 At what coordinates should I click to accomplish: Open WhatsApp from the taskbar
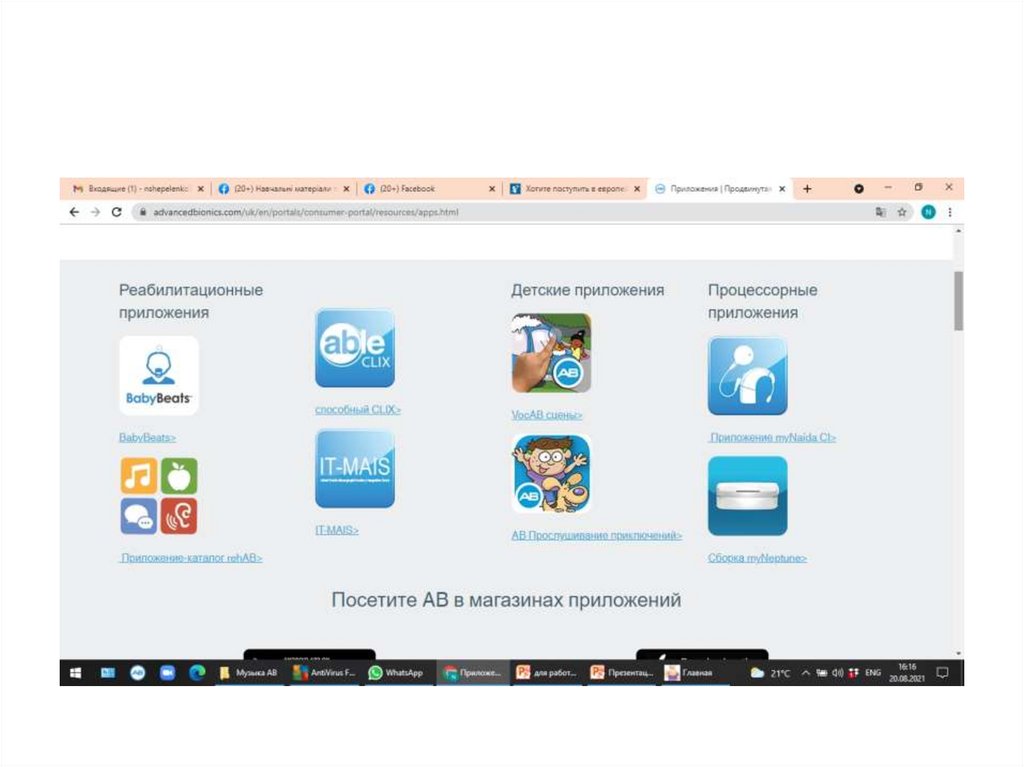(x=396, y=673)
